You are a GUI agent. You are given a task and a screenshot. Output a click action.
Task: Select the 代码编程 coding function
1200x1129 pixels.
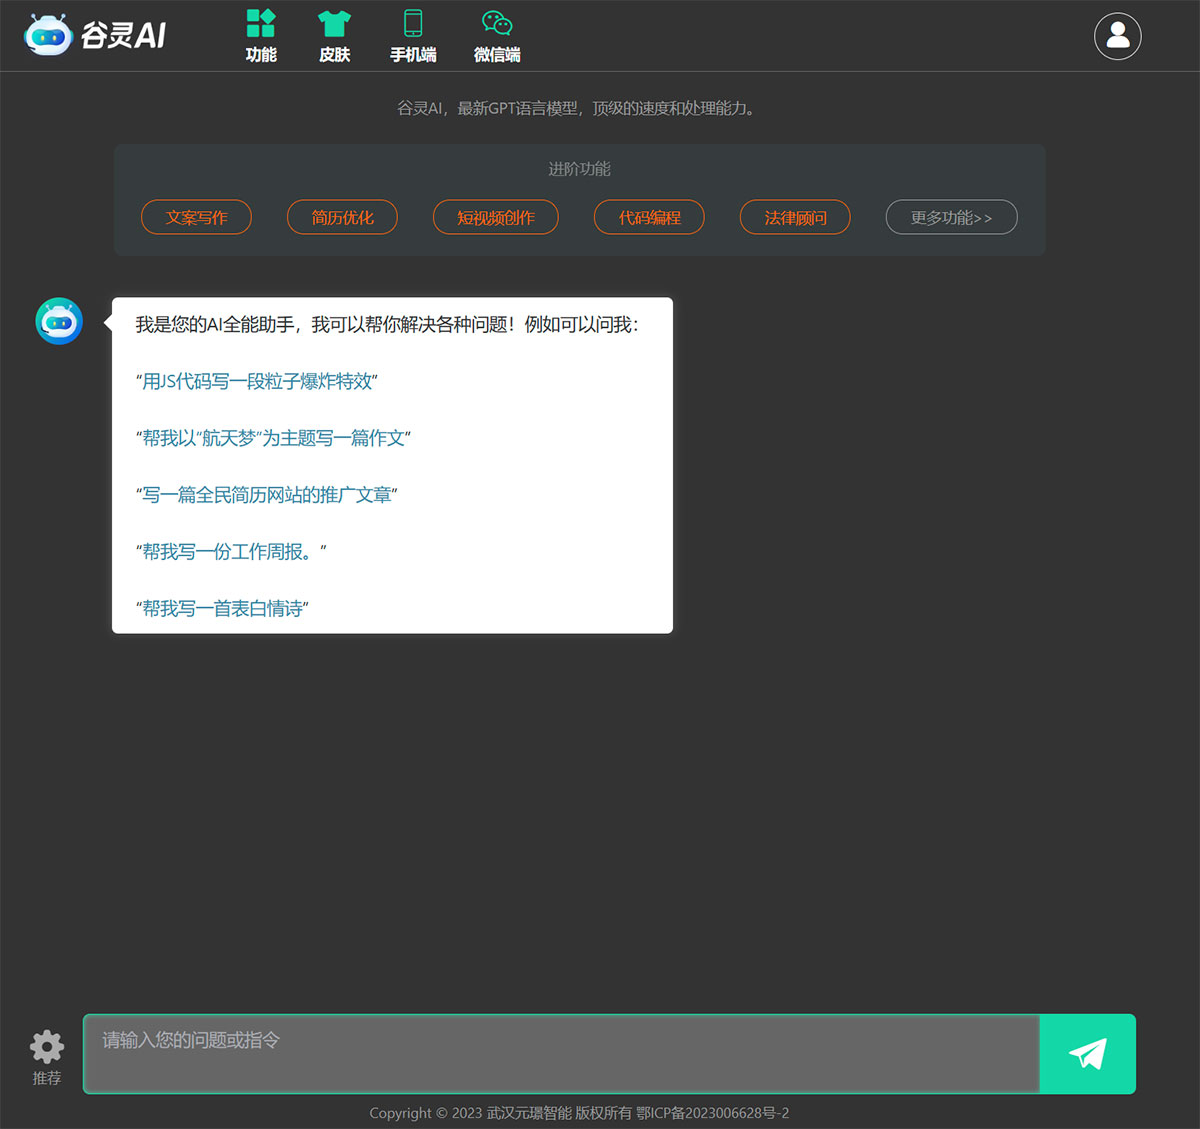[x=649, y=217]
